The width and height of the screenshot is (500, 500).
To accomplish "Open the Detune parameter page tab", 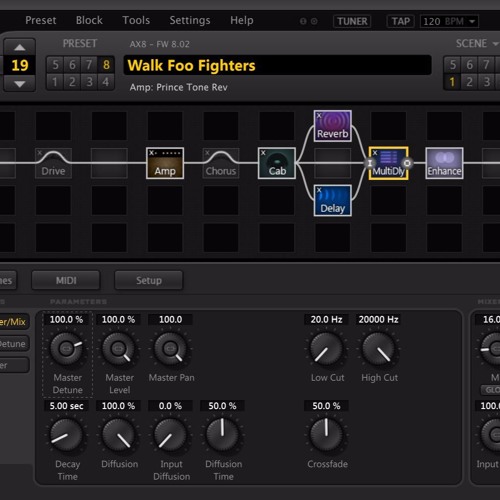I will pyautogui.click(x=14, y=344).
